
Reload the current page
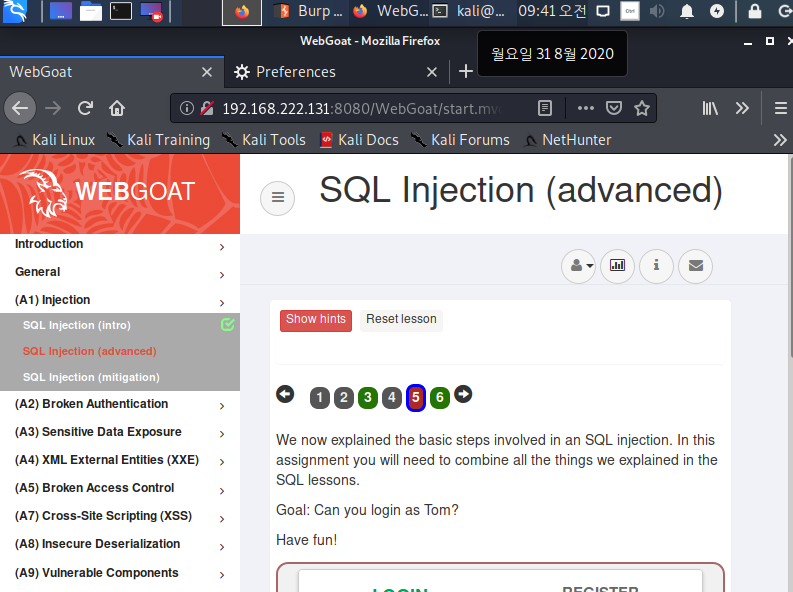click(85, 108)
